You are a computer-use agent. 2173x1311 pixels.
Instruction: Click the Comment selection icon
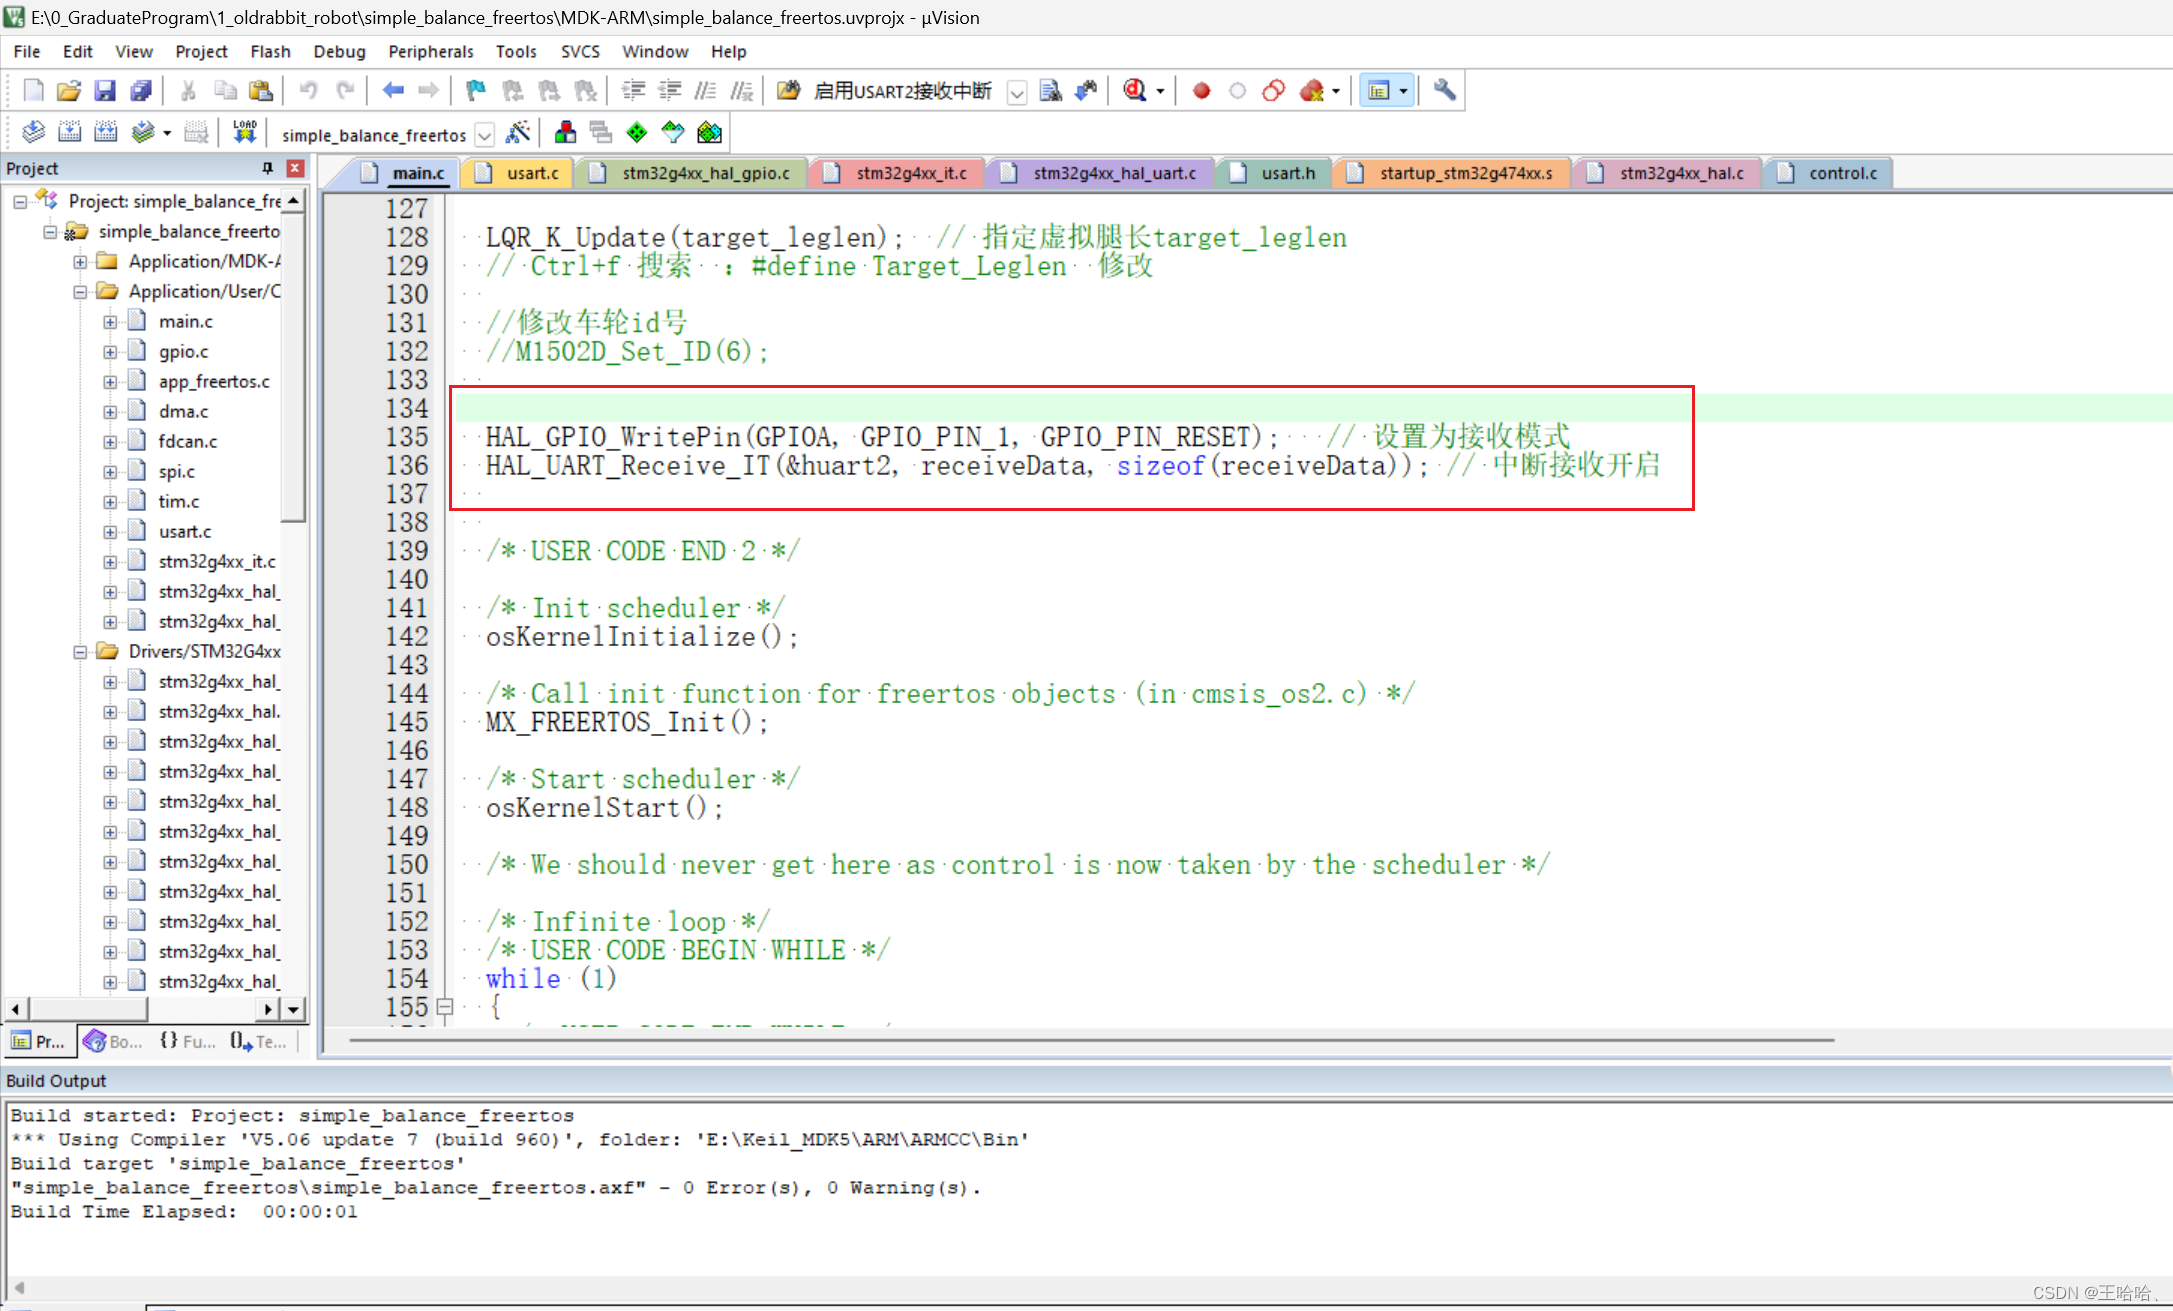705,91
